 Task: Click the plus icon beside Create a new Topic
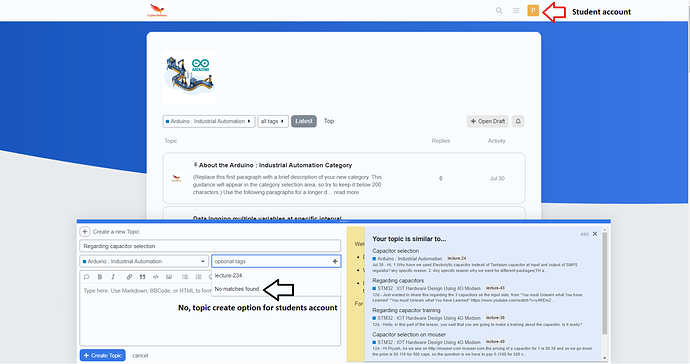coord(85,232)
